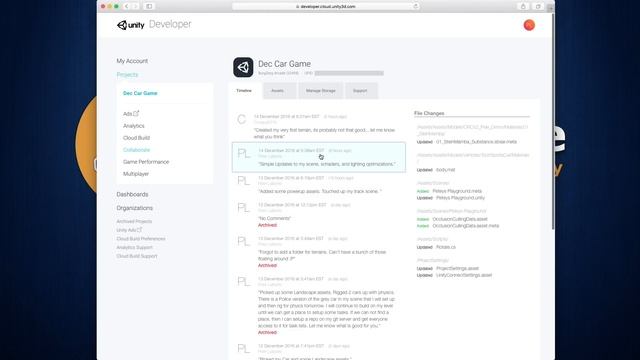The image size is (640, 360).
Task: Click the Unity logo in the header
Action: (131, 25)
